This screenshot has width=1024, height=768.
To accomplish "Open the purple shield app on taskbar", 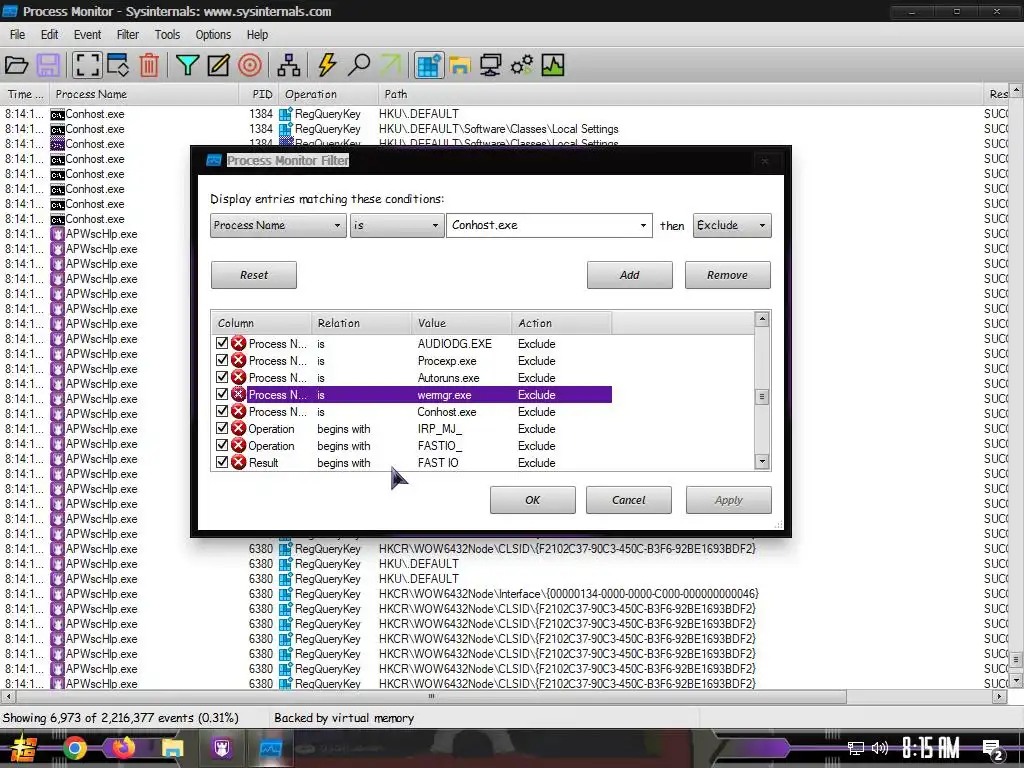I will pos(222,748).
